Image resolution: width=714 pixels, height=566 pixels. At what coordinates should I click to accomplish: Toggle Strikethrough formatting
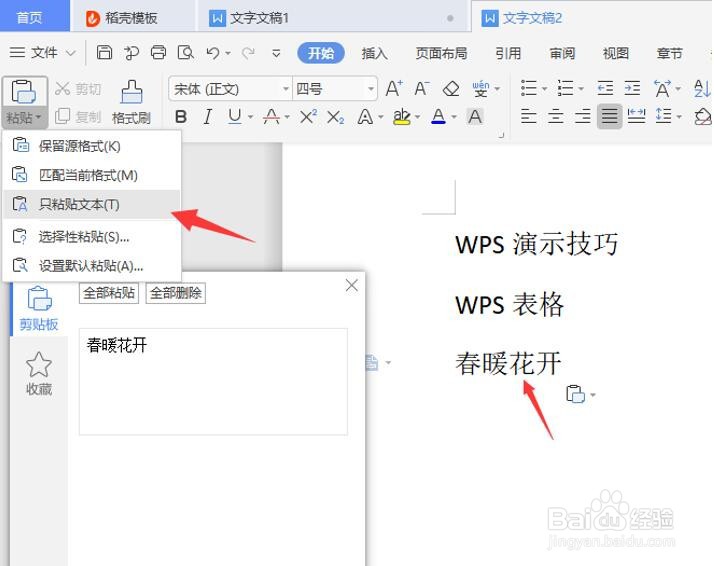tap(271, 117)
